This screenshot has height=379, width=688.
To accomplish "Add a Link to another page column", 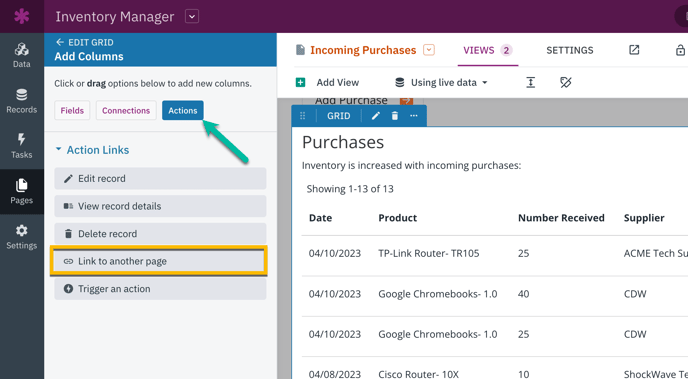I will [x=159, y=261].
